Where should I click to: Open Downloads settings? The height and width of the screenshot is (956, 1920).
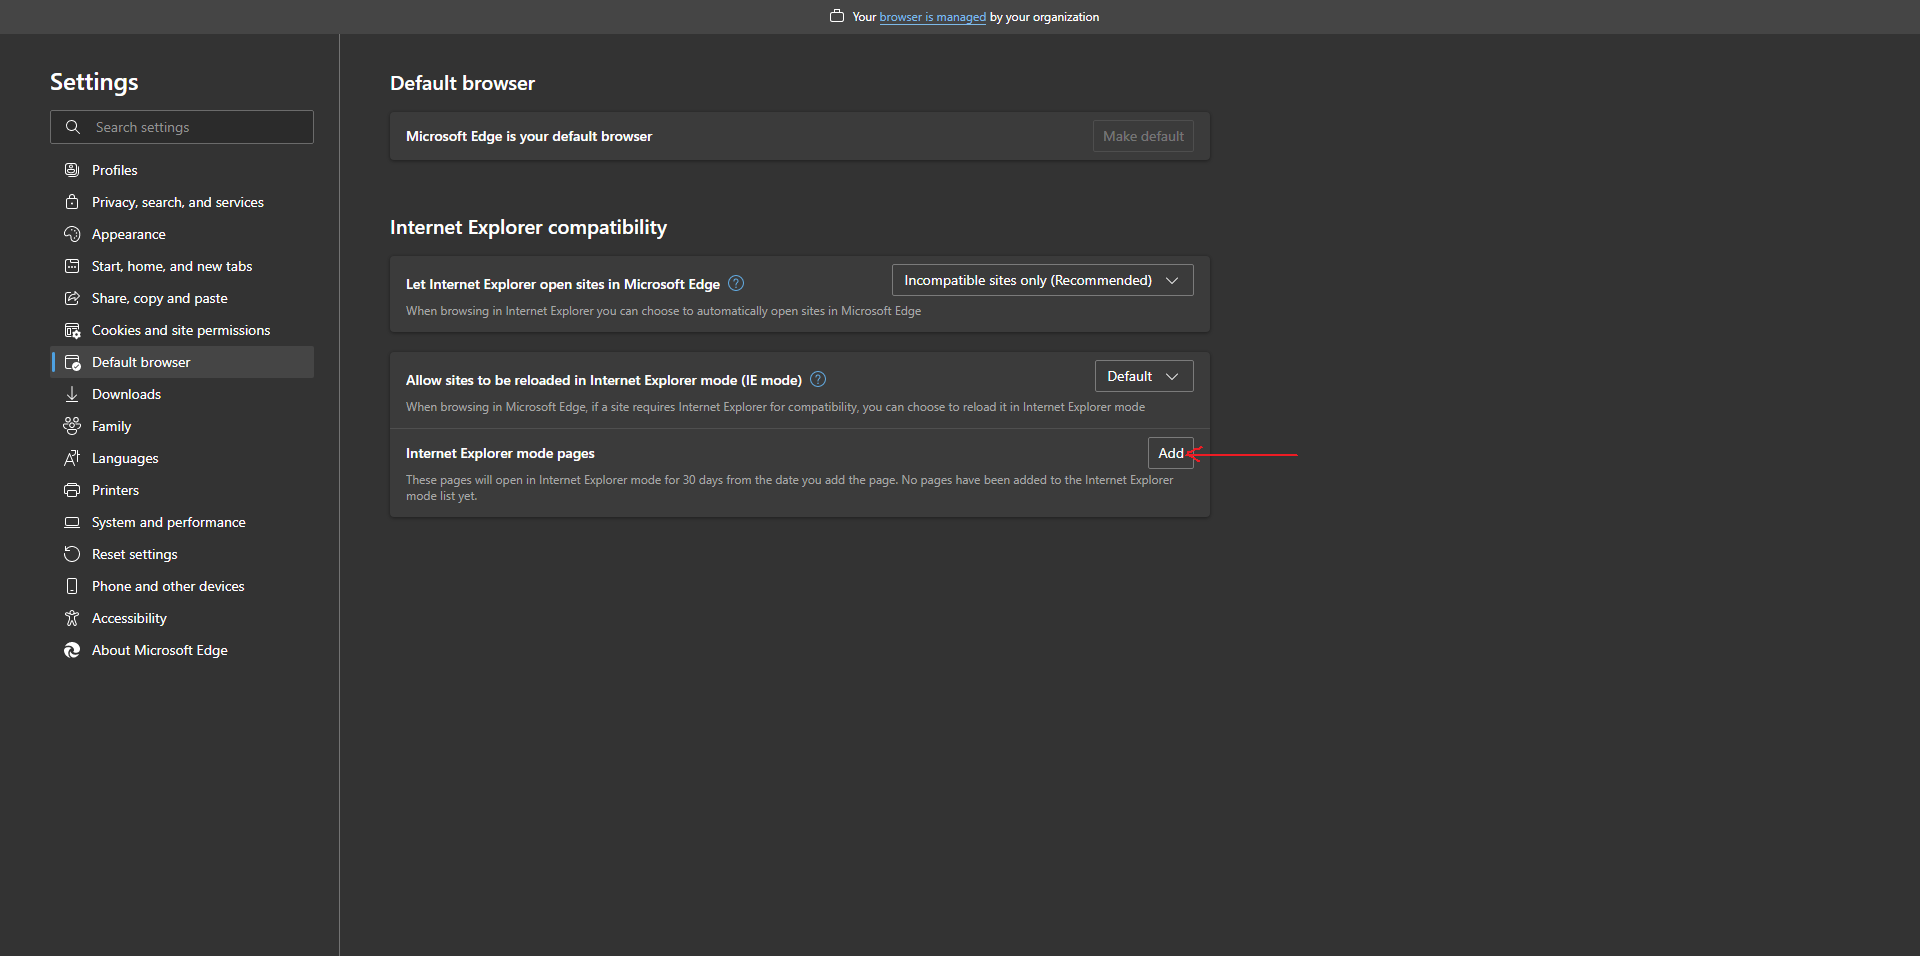tap(182, 394)
